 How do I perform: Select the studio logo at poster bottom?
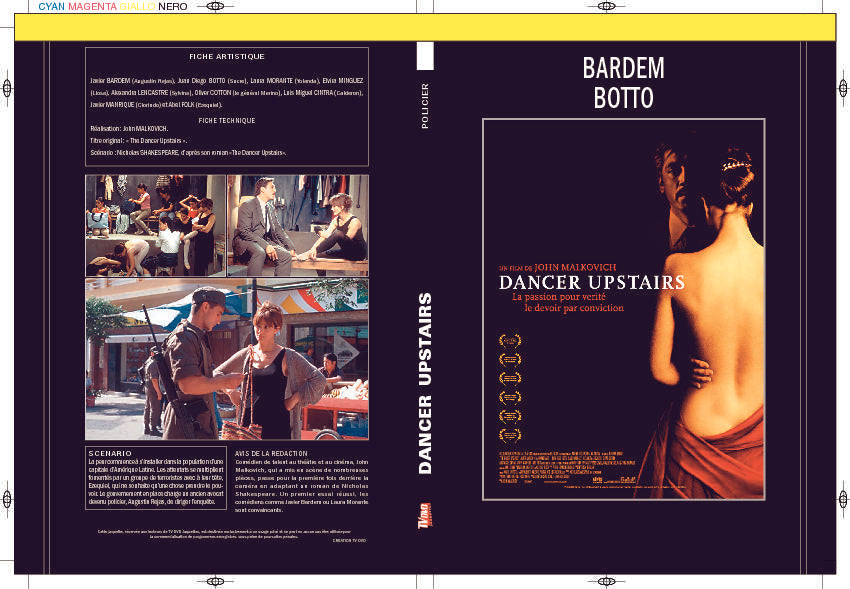click(x=598, y=479)
